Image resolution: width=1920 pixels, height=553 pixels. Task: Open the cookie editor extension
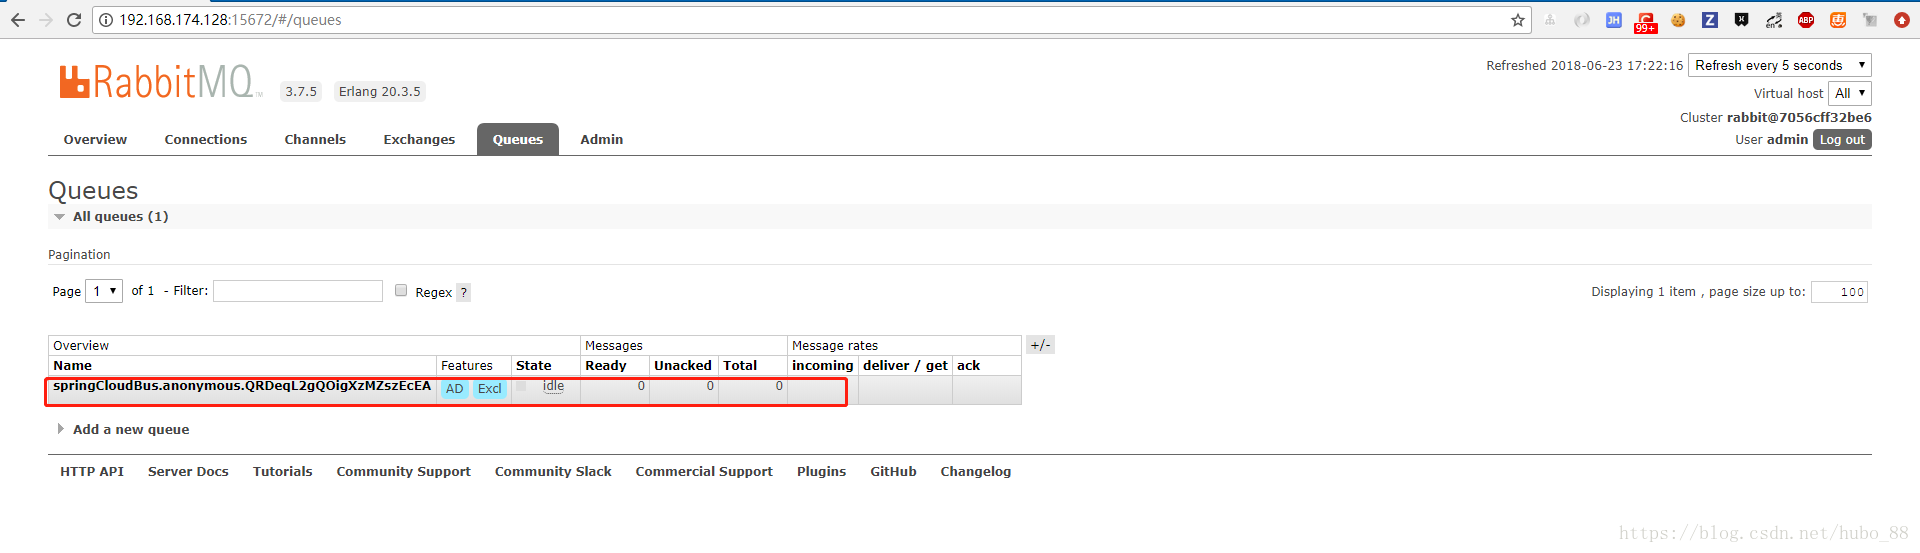[x=1678, y=20]
